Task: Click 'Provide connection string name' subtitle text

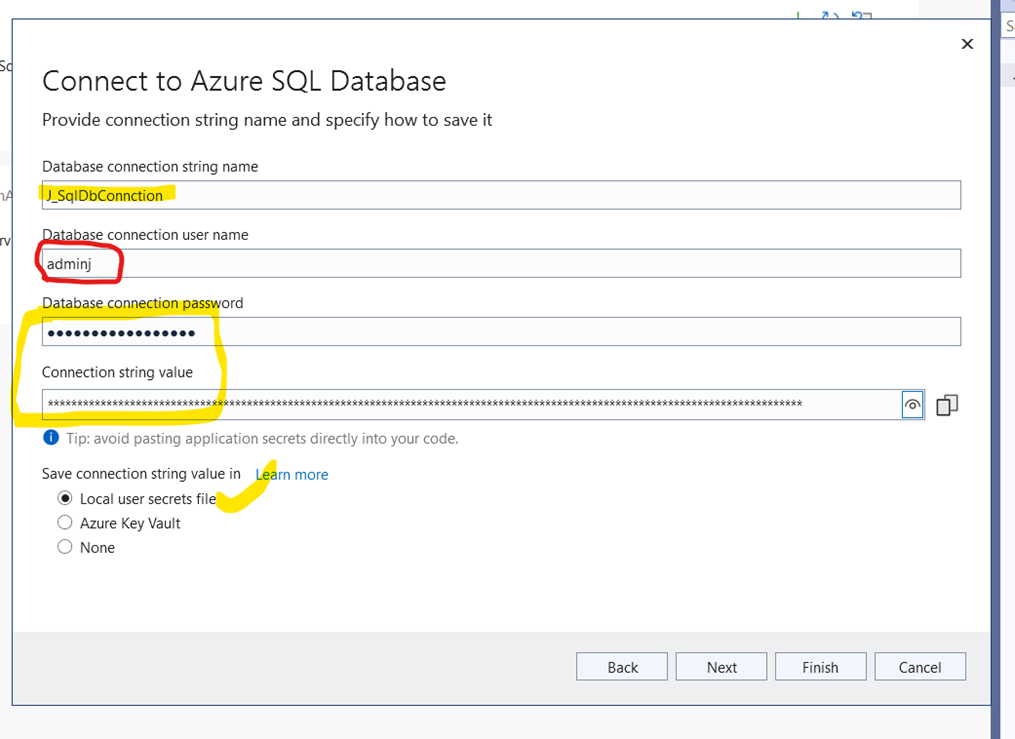Action: pyautogui.click(x=267, y=120)
